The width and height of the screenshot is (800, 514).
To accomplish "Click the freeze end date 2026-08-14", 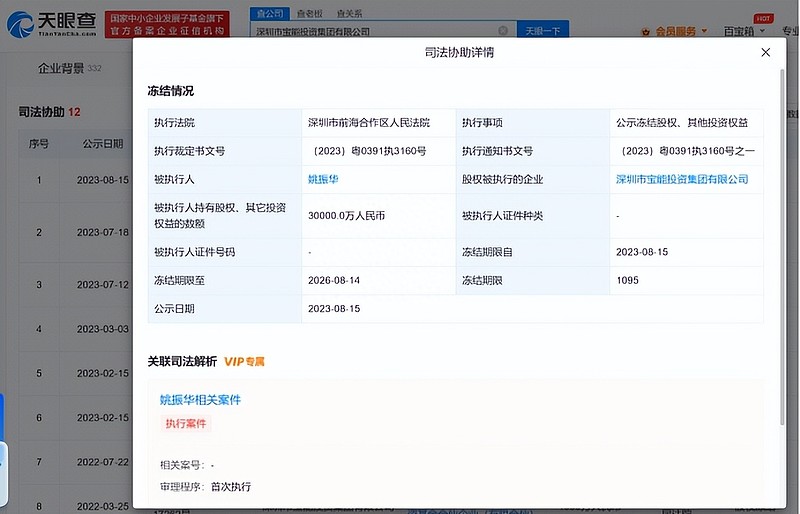I will coord(334,280).
